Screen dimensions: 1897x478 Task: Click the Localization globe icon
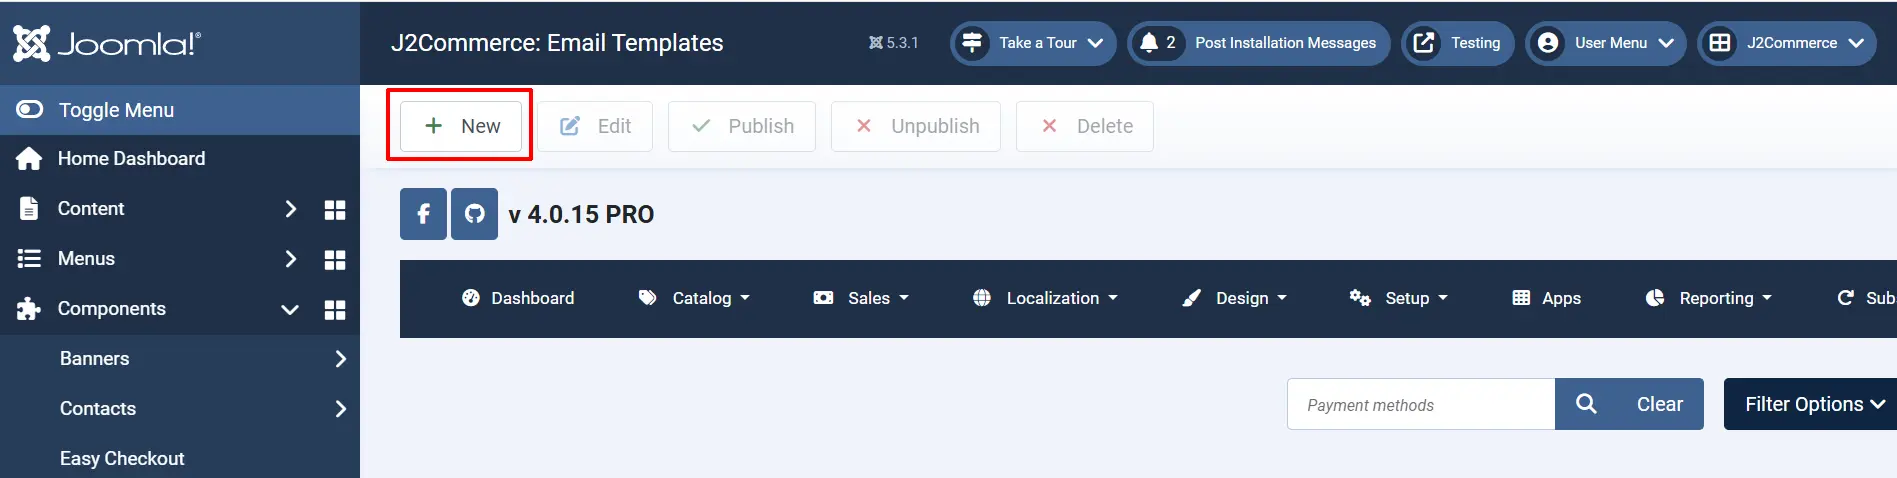click(982, 298)
